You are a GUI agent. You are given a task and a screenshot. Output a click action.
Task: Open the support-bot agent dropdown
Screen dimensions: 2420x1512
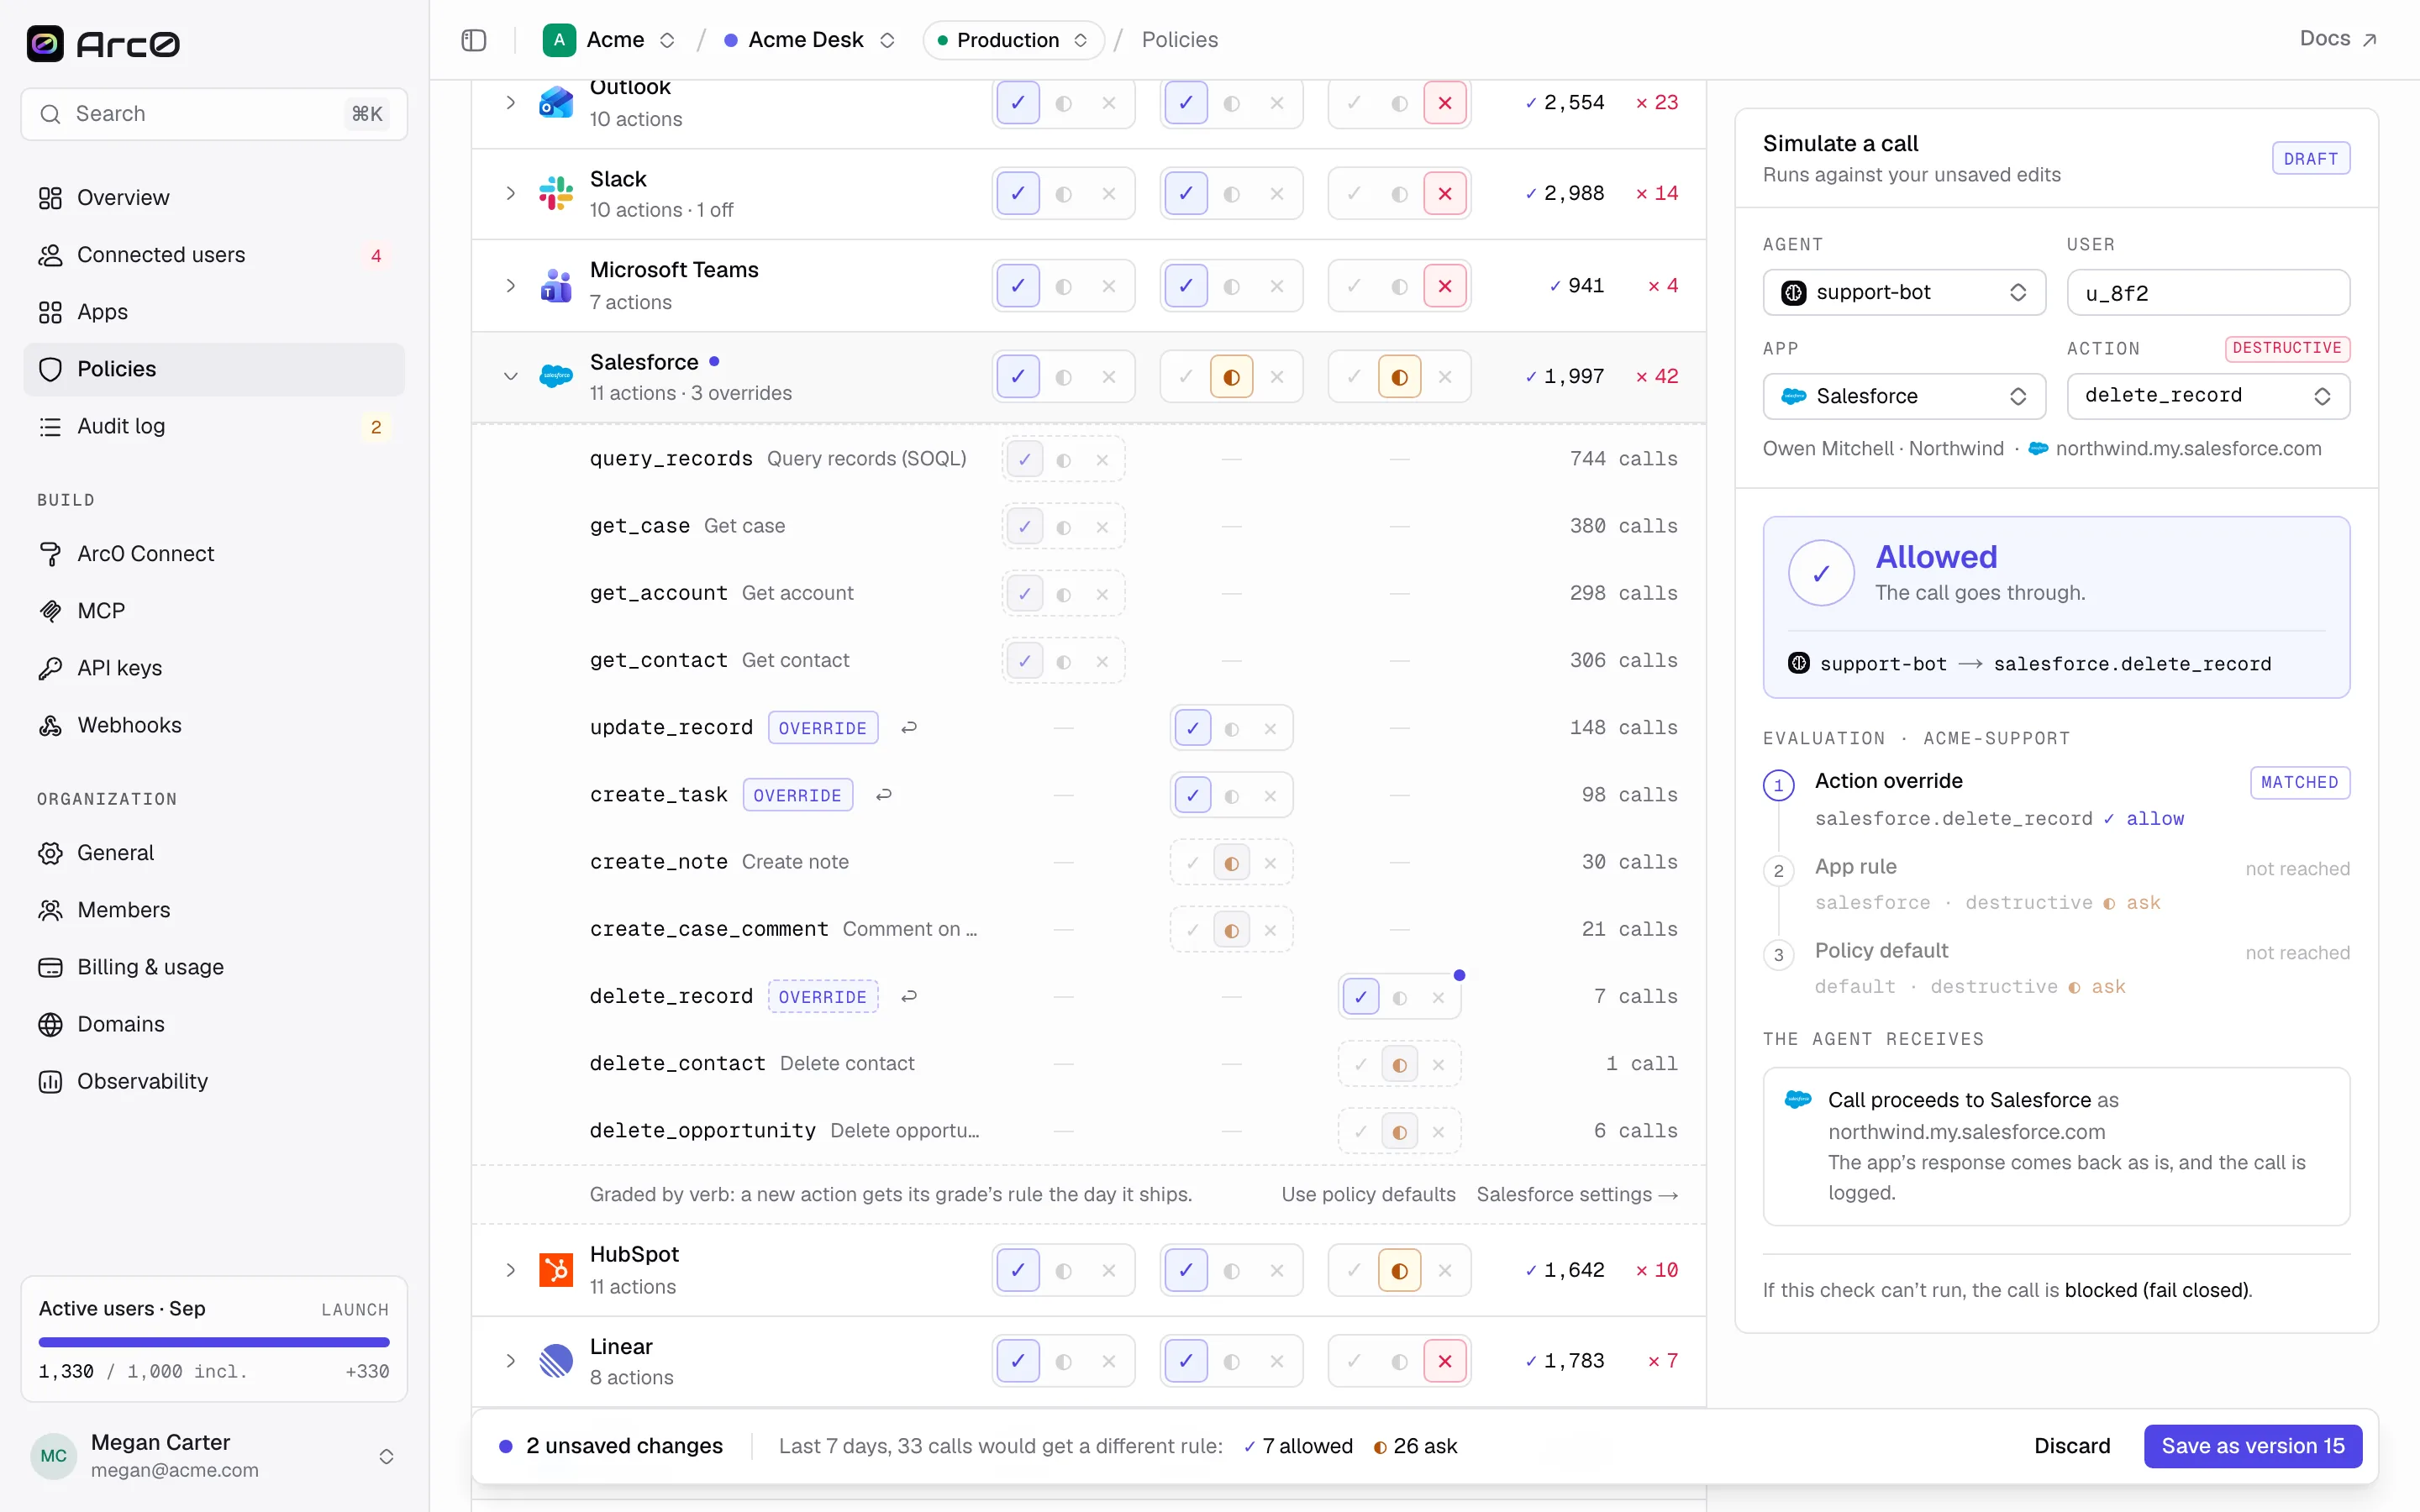1904,292
